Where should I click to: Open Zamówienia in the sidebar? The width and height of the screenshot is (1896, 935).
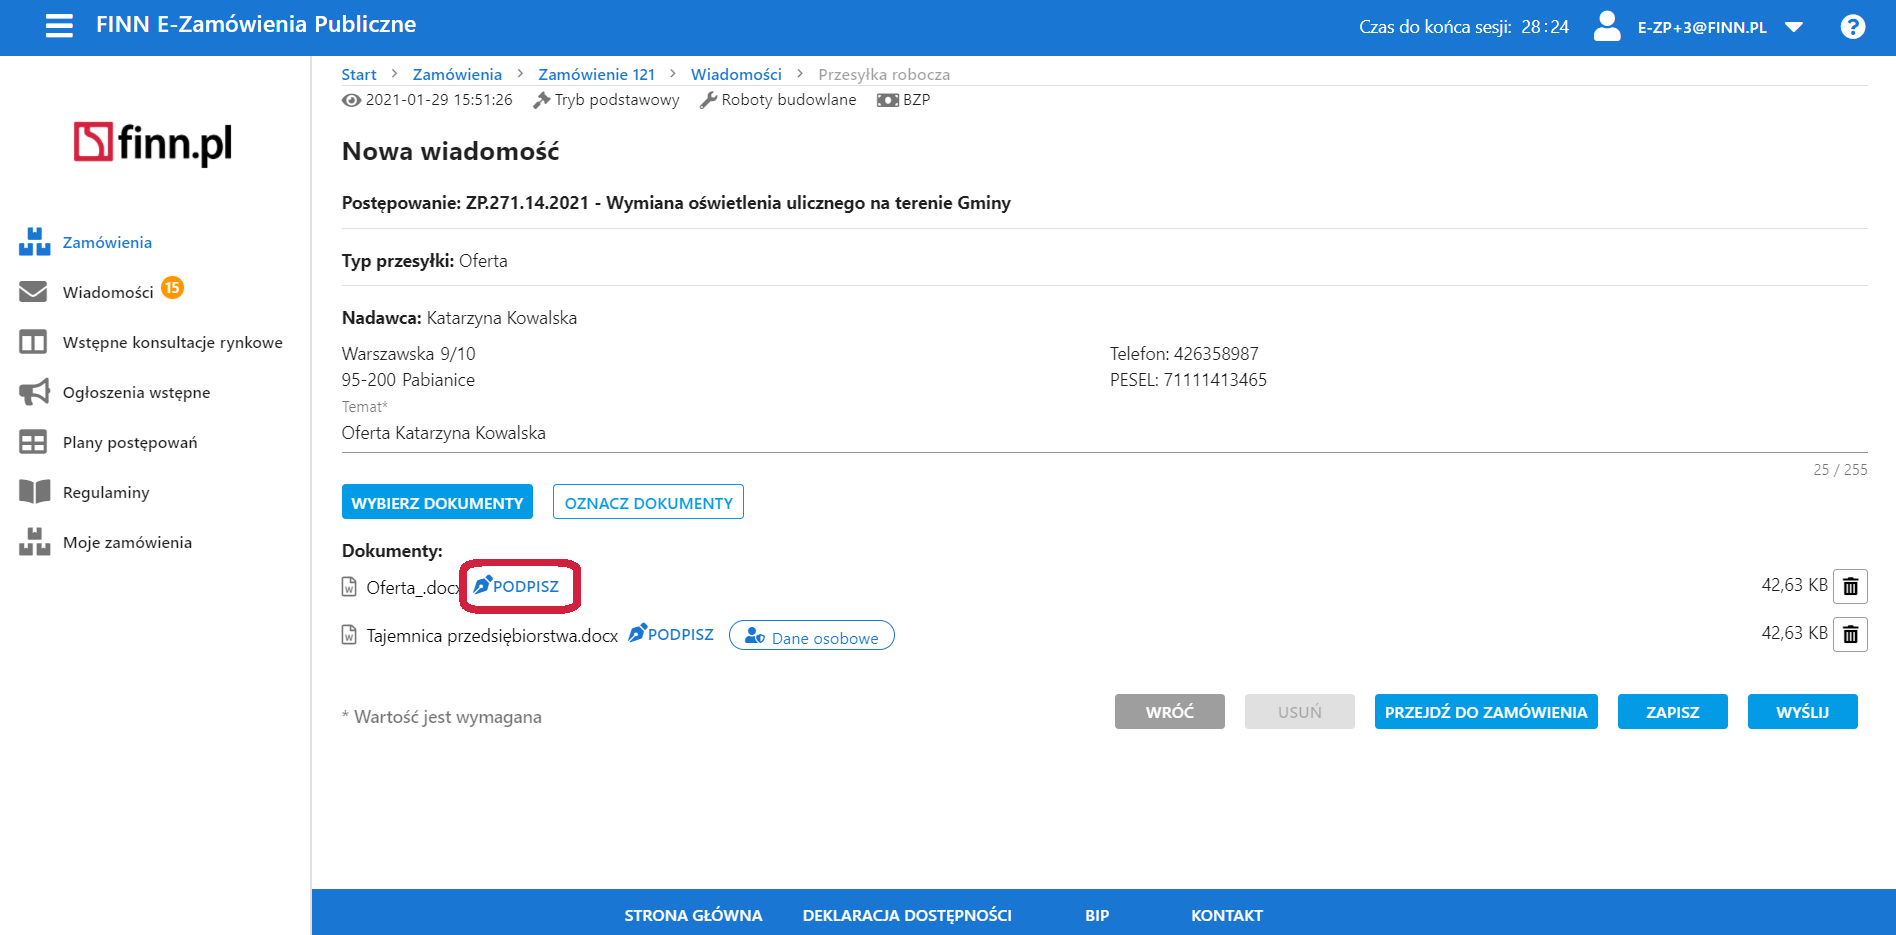pyautogui.click(x=107, y=242)
